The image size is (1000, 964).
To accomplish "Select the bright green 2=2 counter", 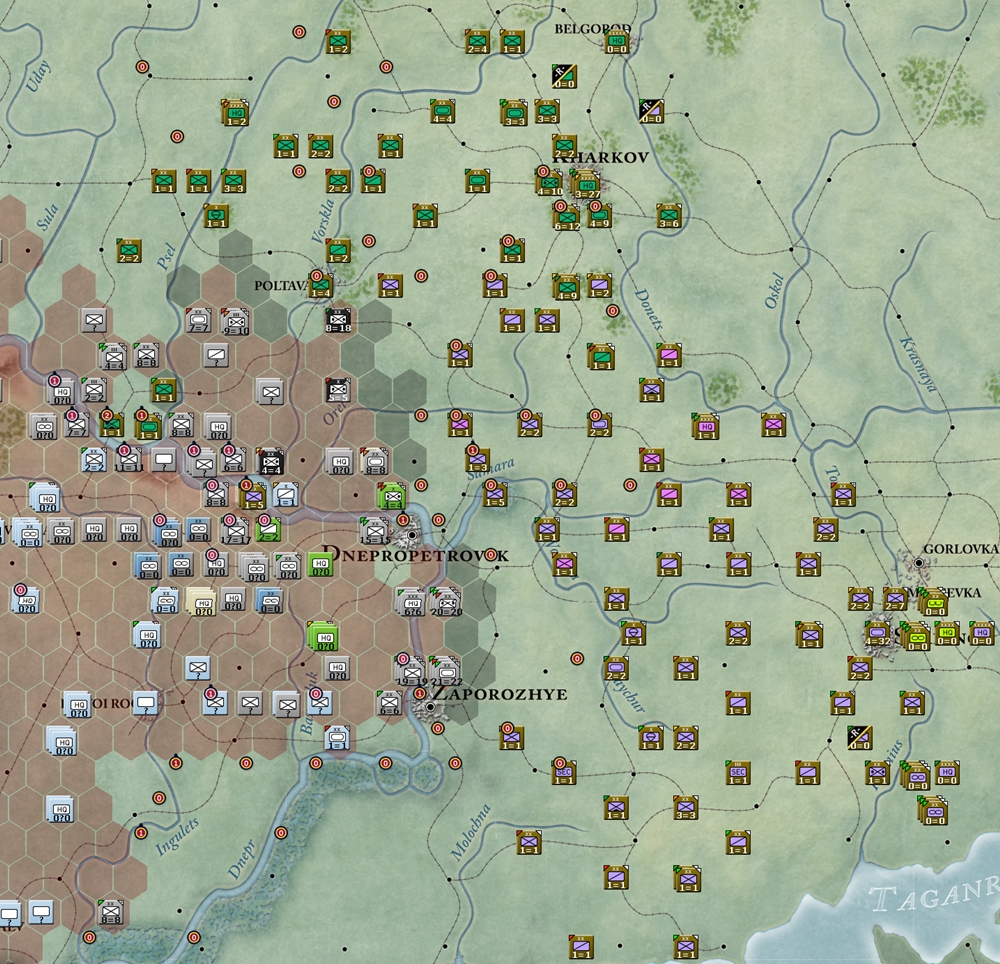I will (x=268, y=529).
